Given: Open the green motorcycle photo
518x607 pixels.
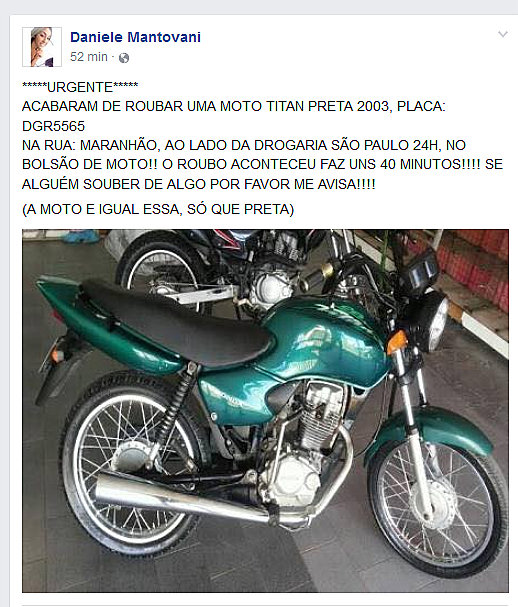Looking at the screenshot, I should [x=265, y=411].
